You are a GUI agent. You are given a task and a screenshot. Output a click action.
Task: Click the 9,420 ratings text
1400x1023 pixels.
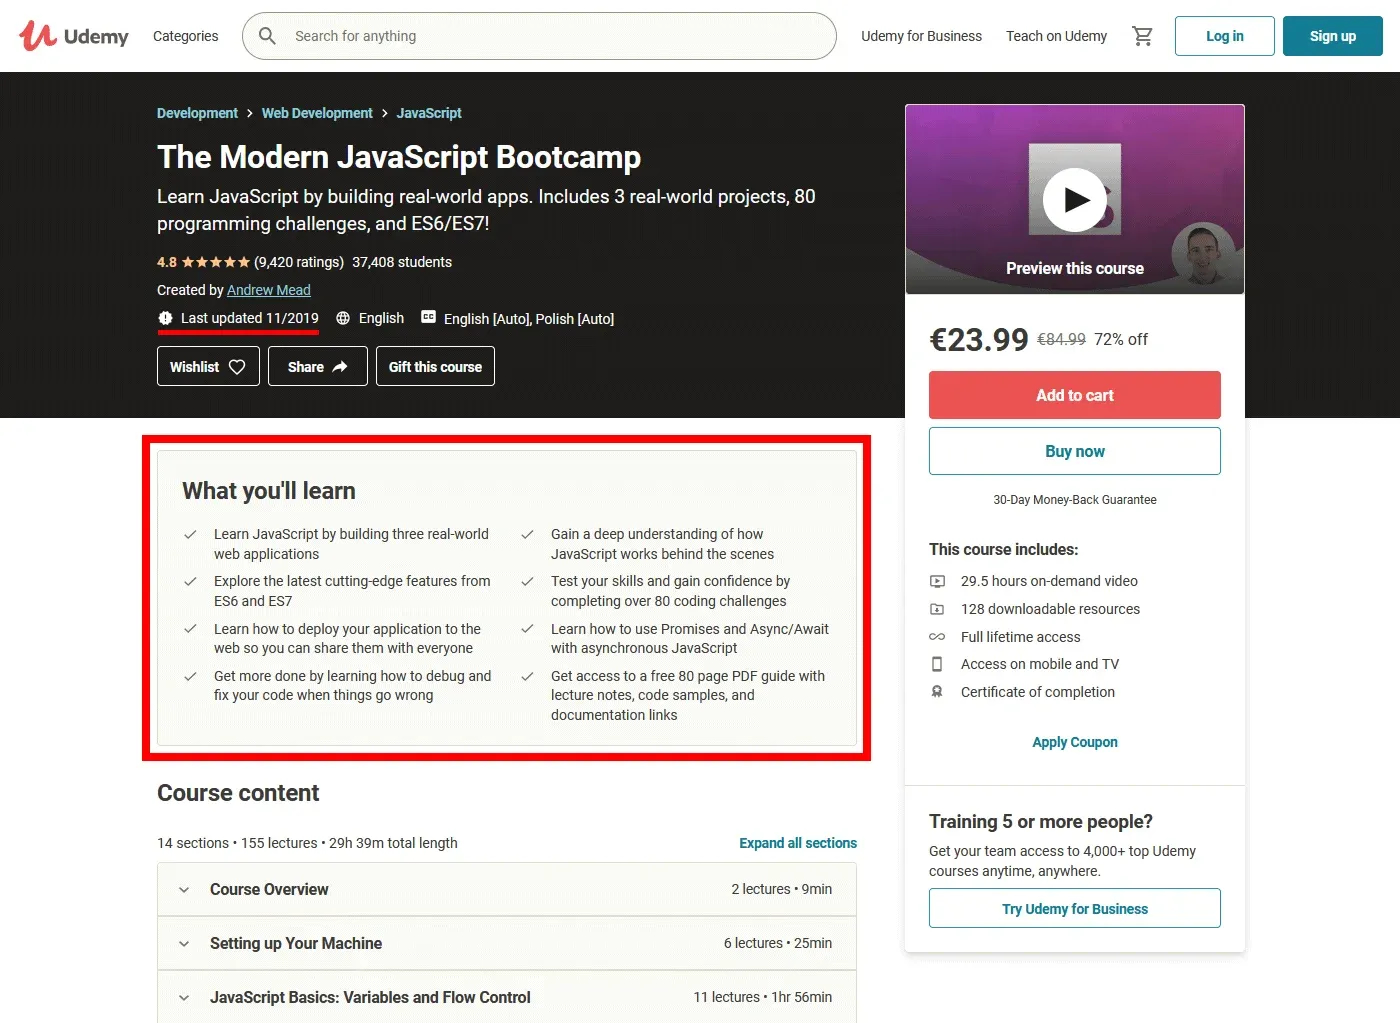tap(299, 262)
